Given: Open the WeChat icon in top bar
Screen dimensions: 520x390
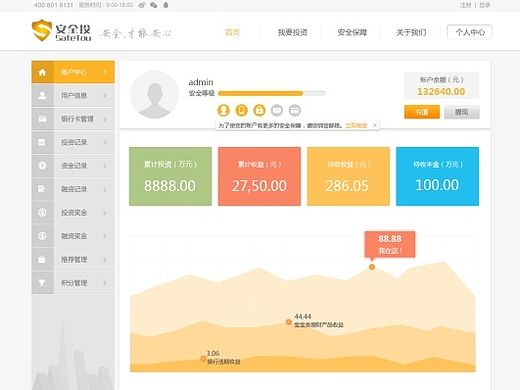Looking at the screenshot, I should (x=153, y=5).
